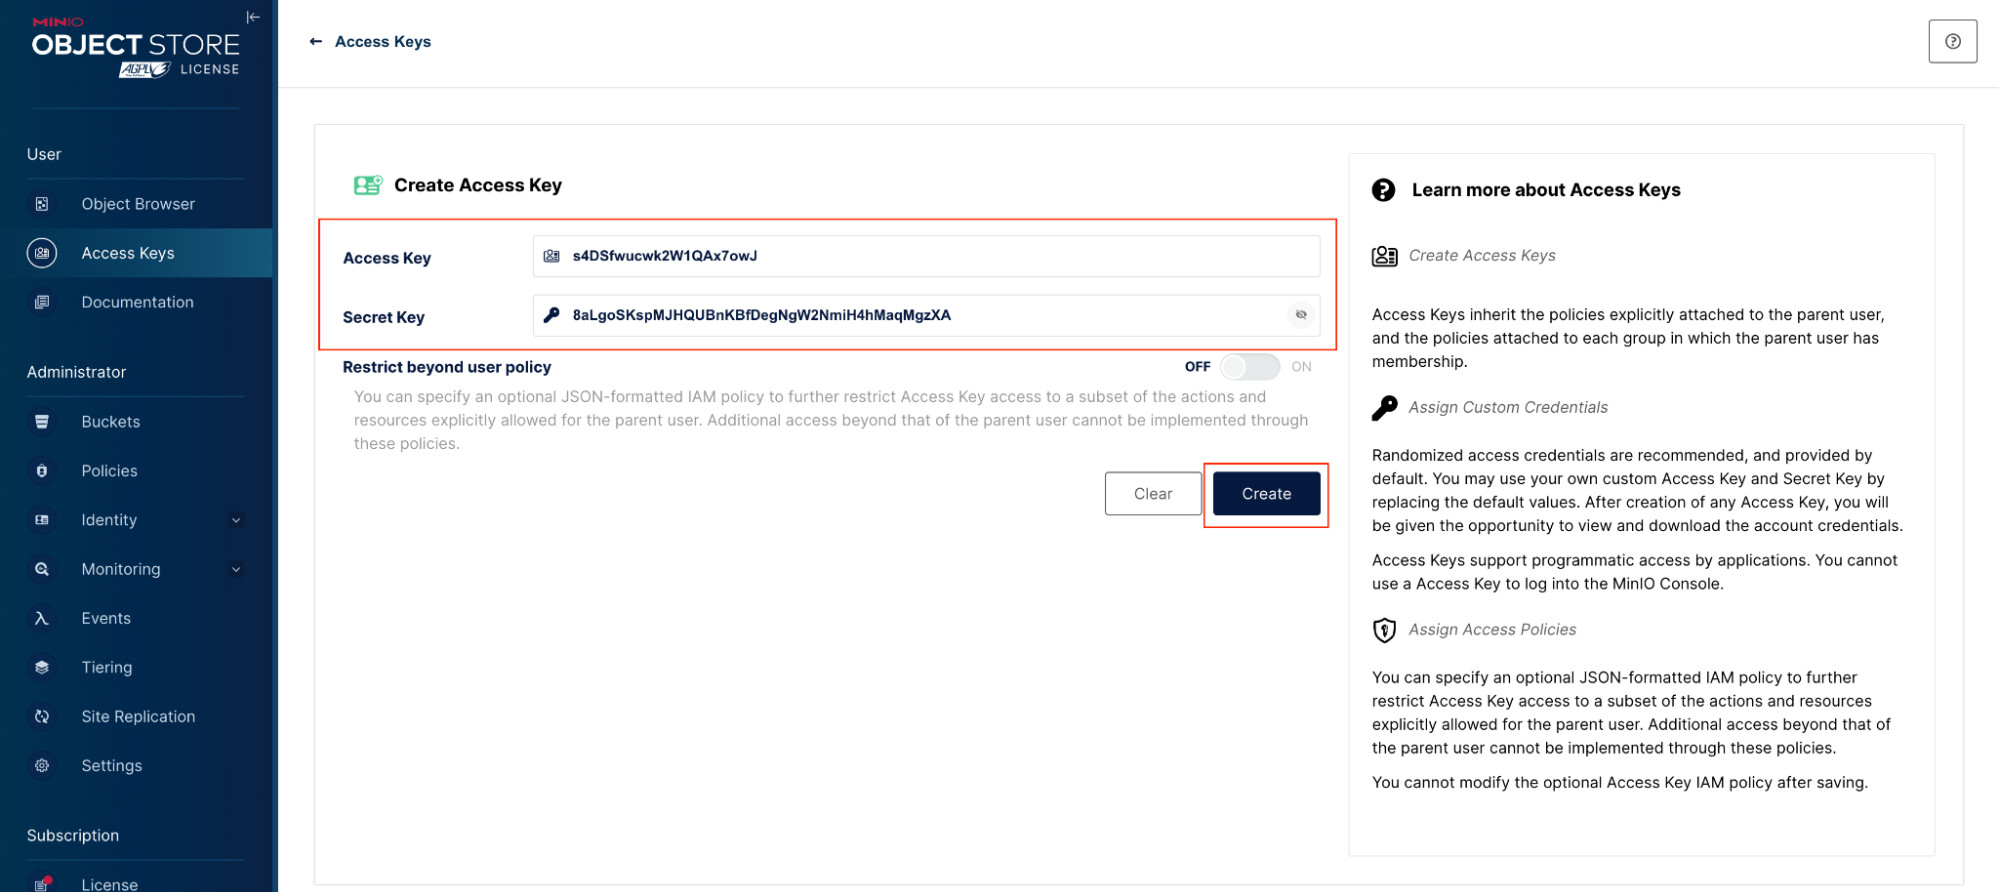Select Access Keys in the sidebar
This screenshot has width=1999, height=893.
tap(128, 253)
